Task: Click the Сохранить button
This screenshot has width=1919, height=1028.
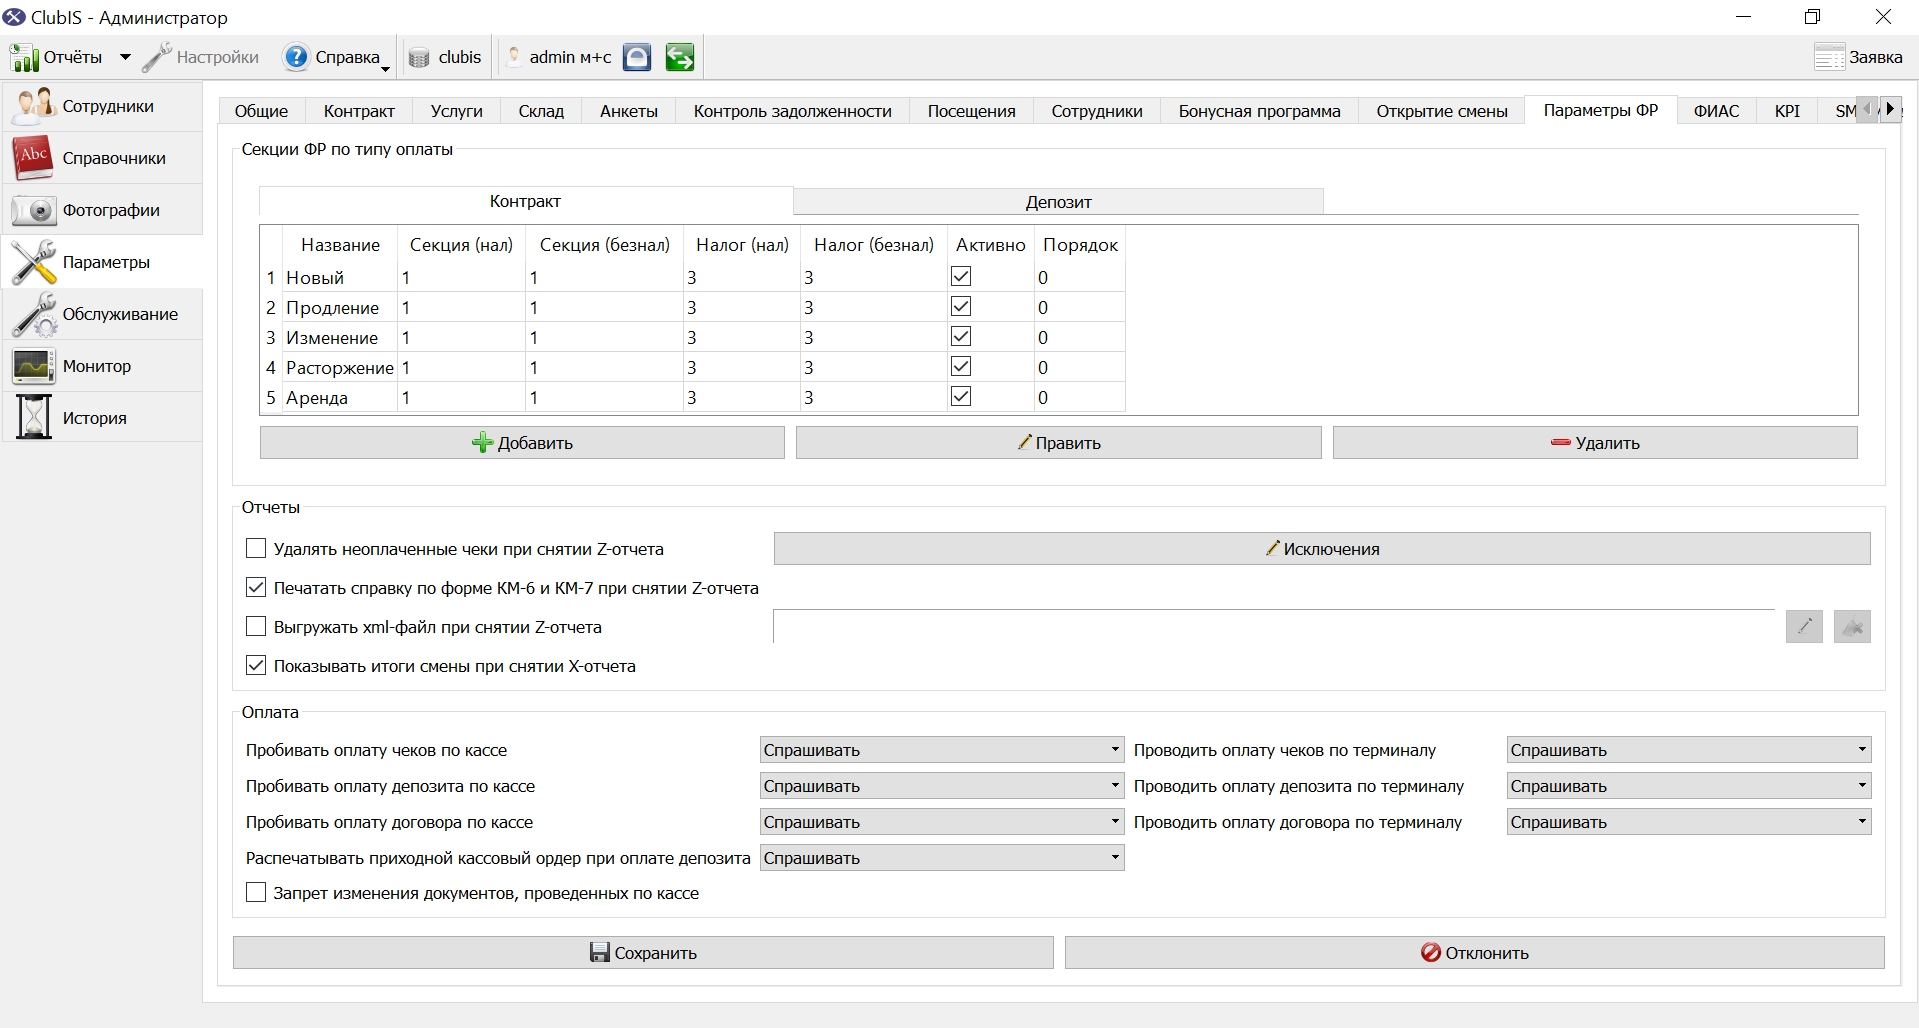Action: click(643, 952)
